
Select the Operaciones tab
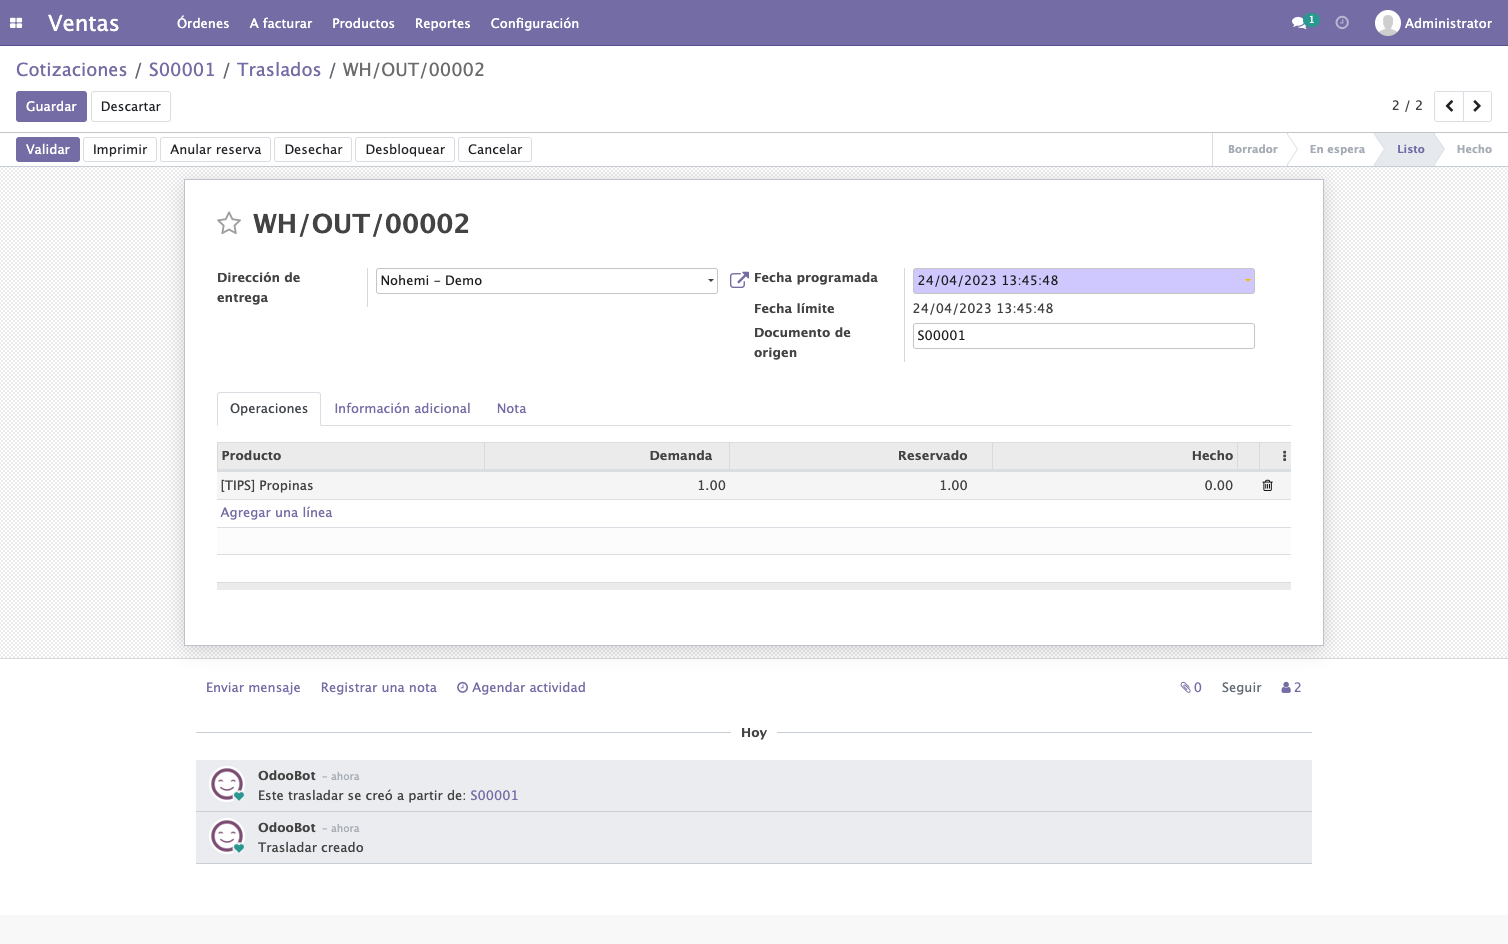click(269, 409)
